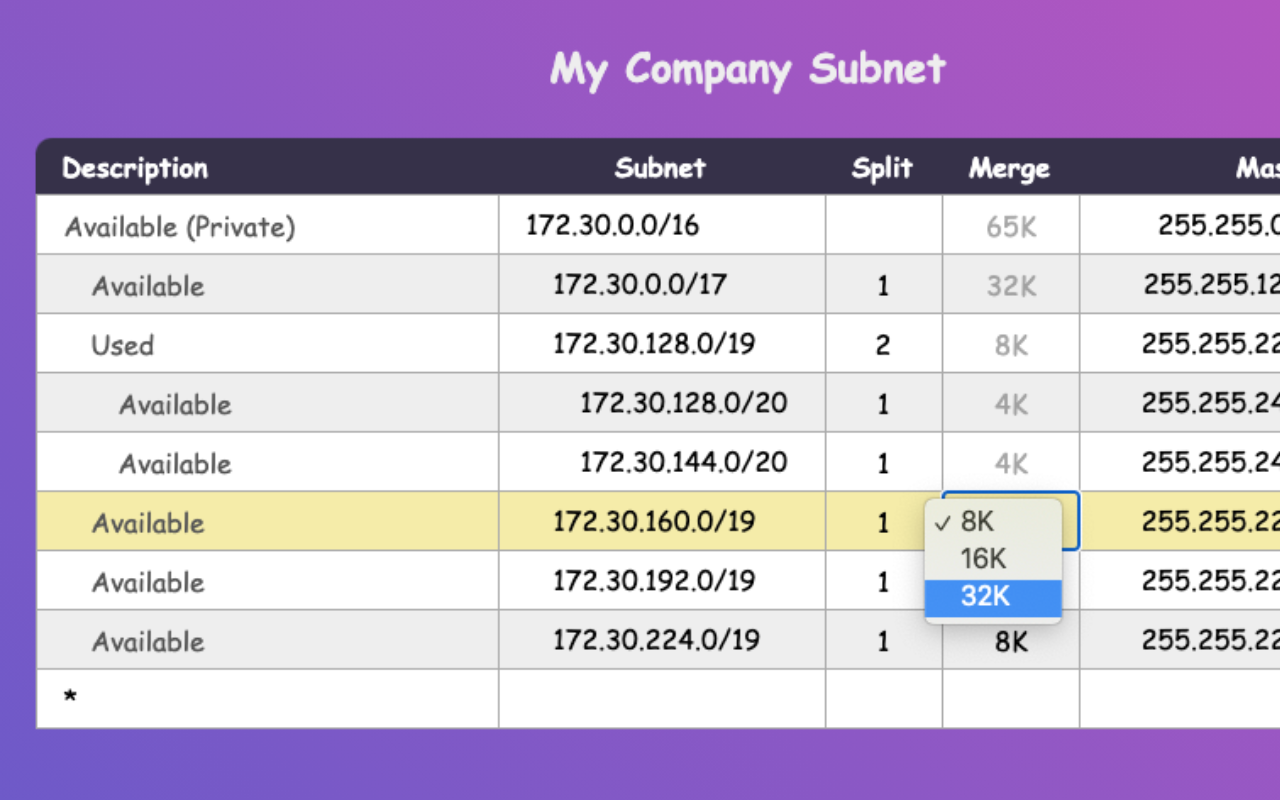Click the Split column header
The height and width of the screenshot is (800, 1280).
[x=882, y=167]
